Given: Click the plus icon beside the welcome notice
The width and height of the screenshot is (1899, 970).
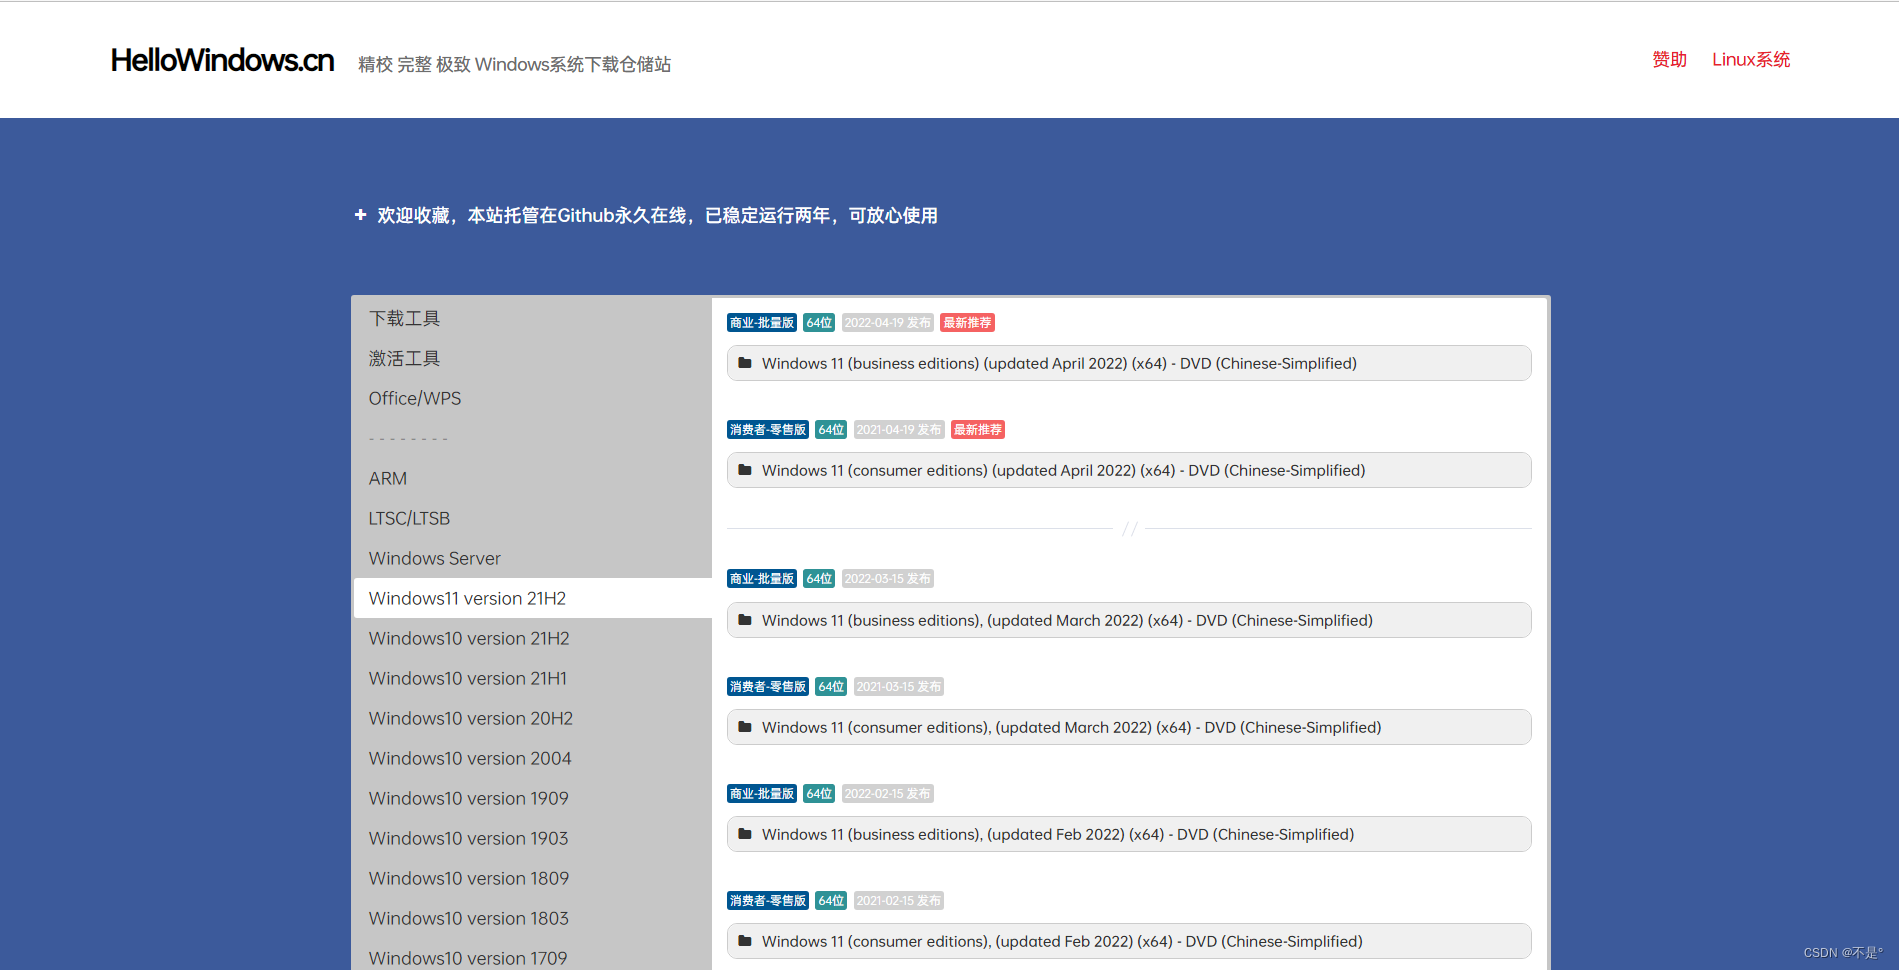Looking at the screenshot, I should pos(360,215).
